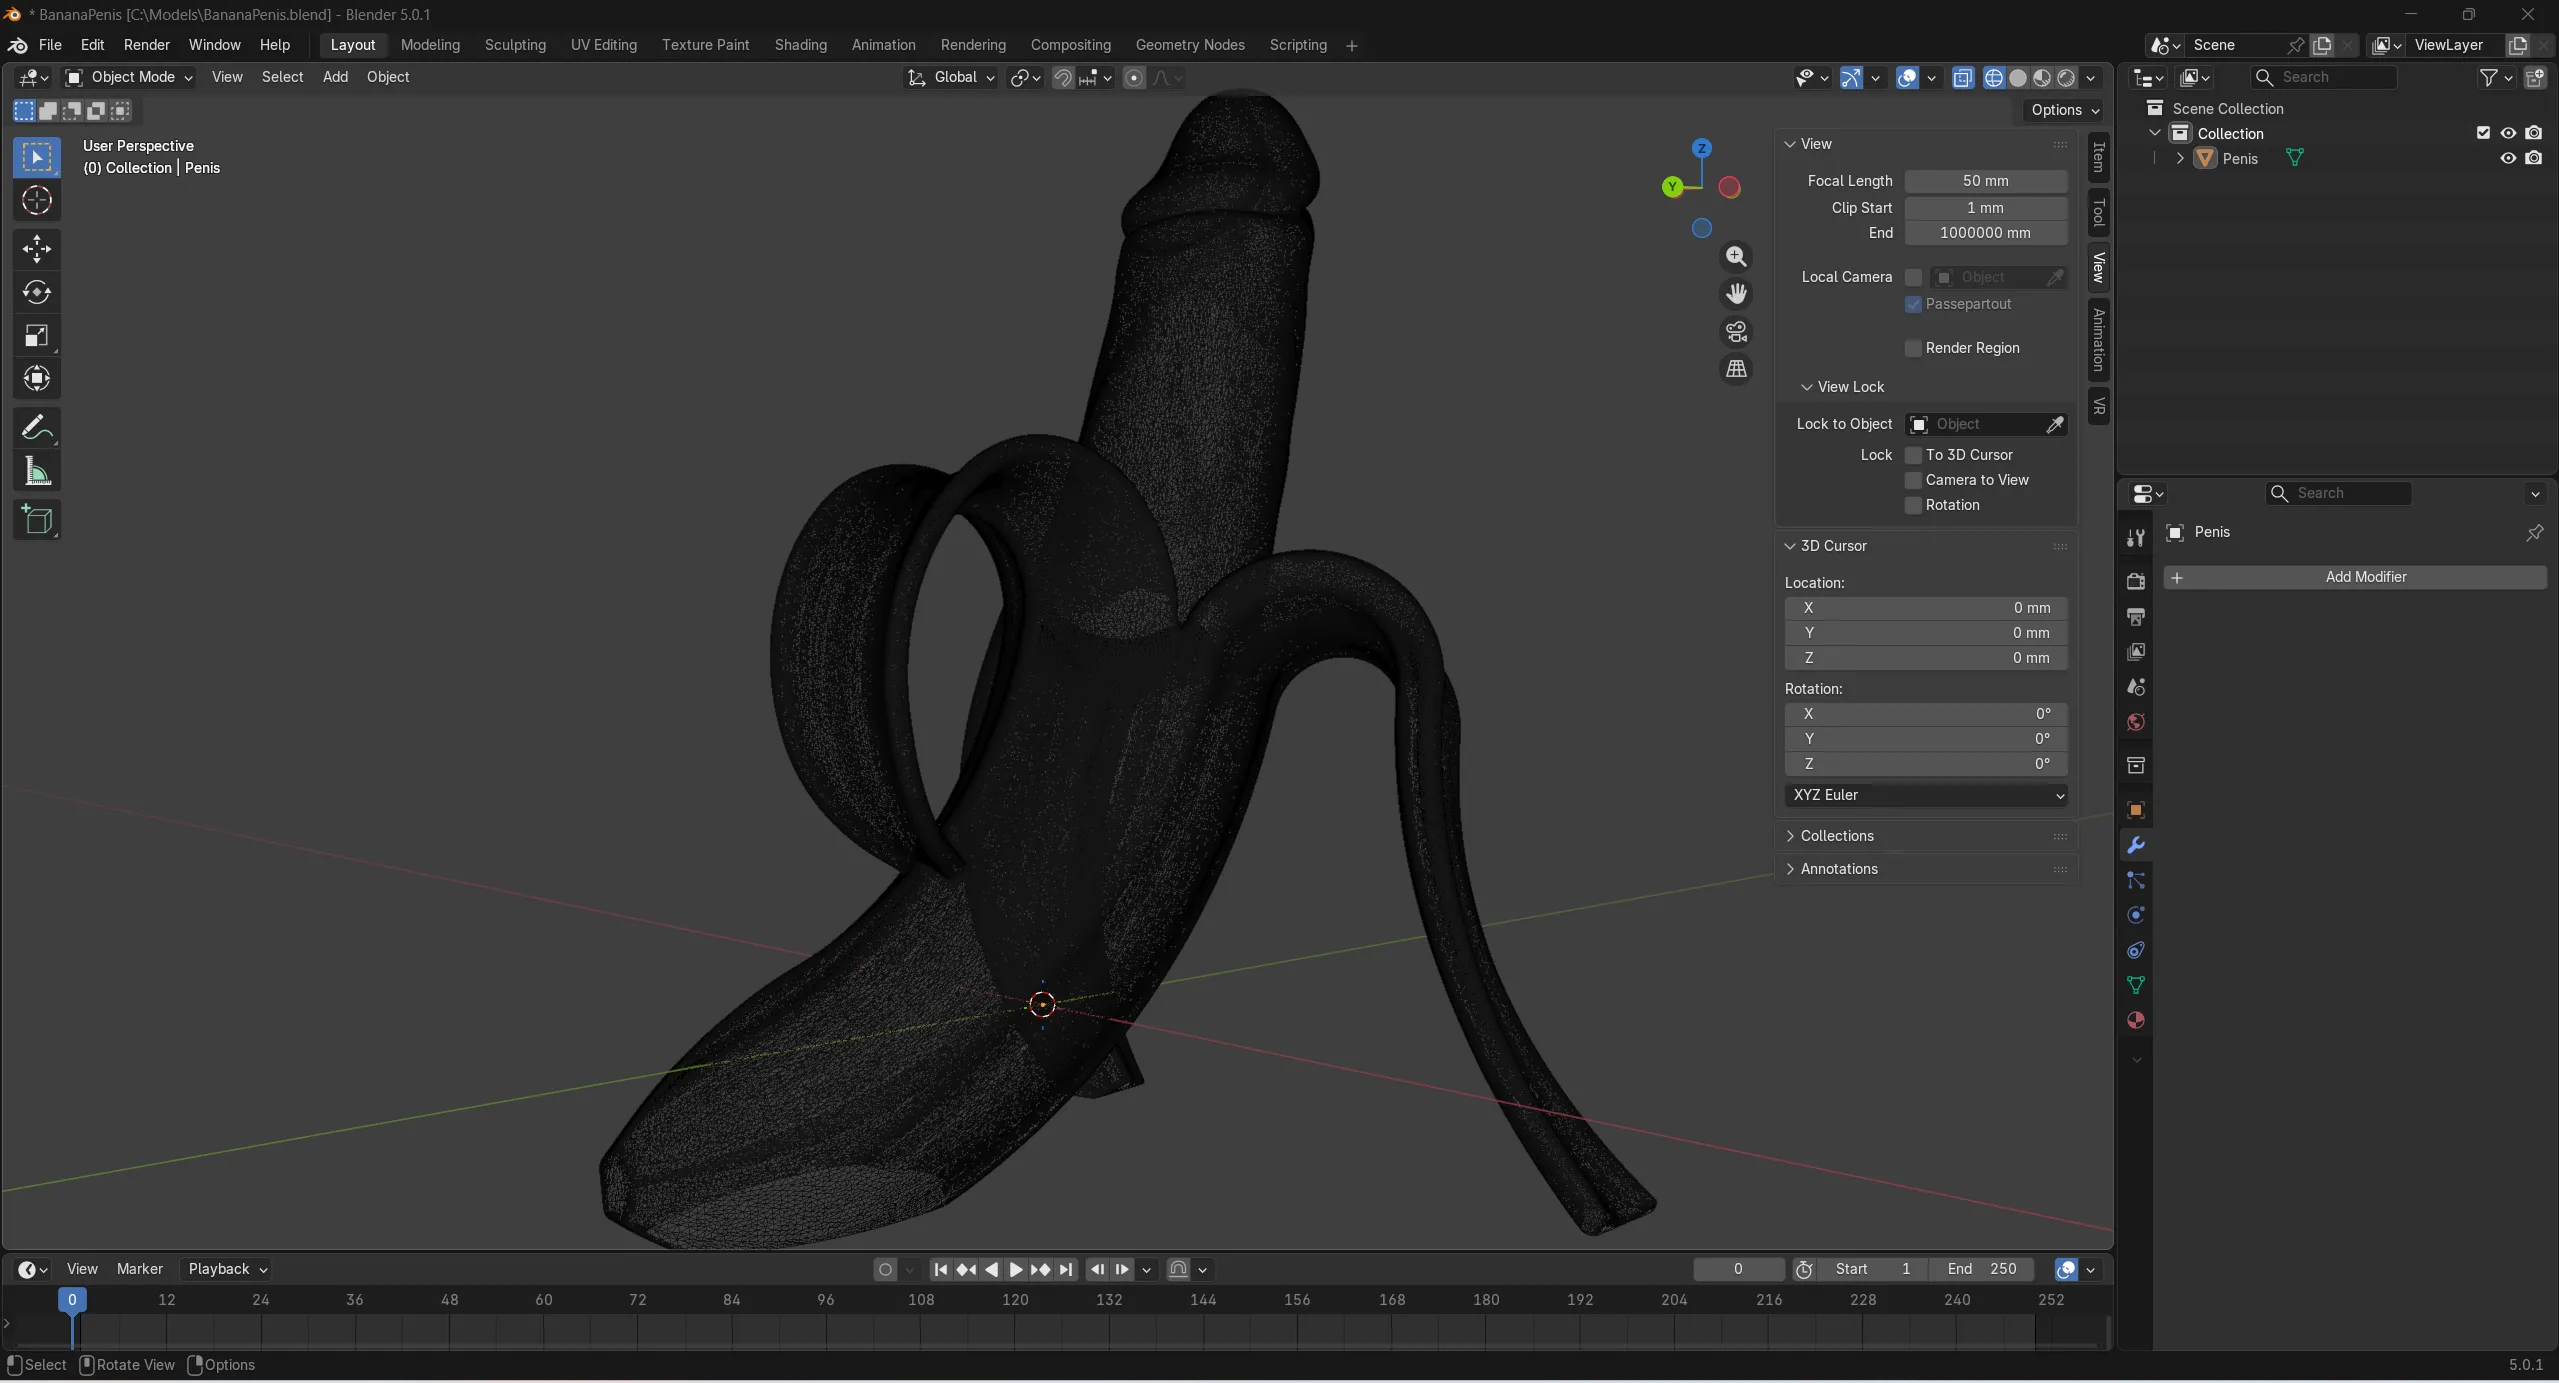Open the Modifiers wrench properties tab
The image size is (2559, 1383).
(2136, 845)
